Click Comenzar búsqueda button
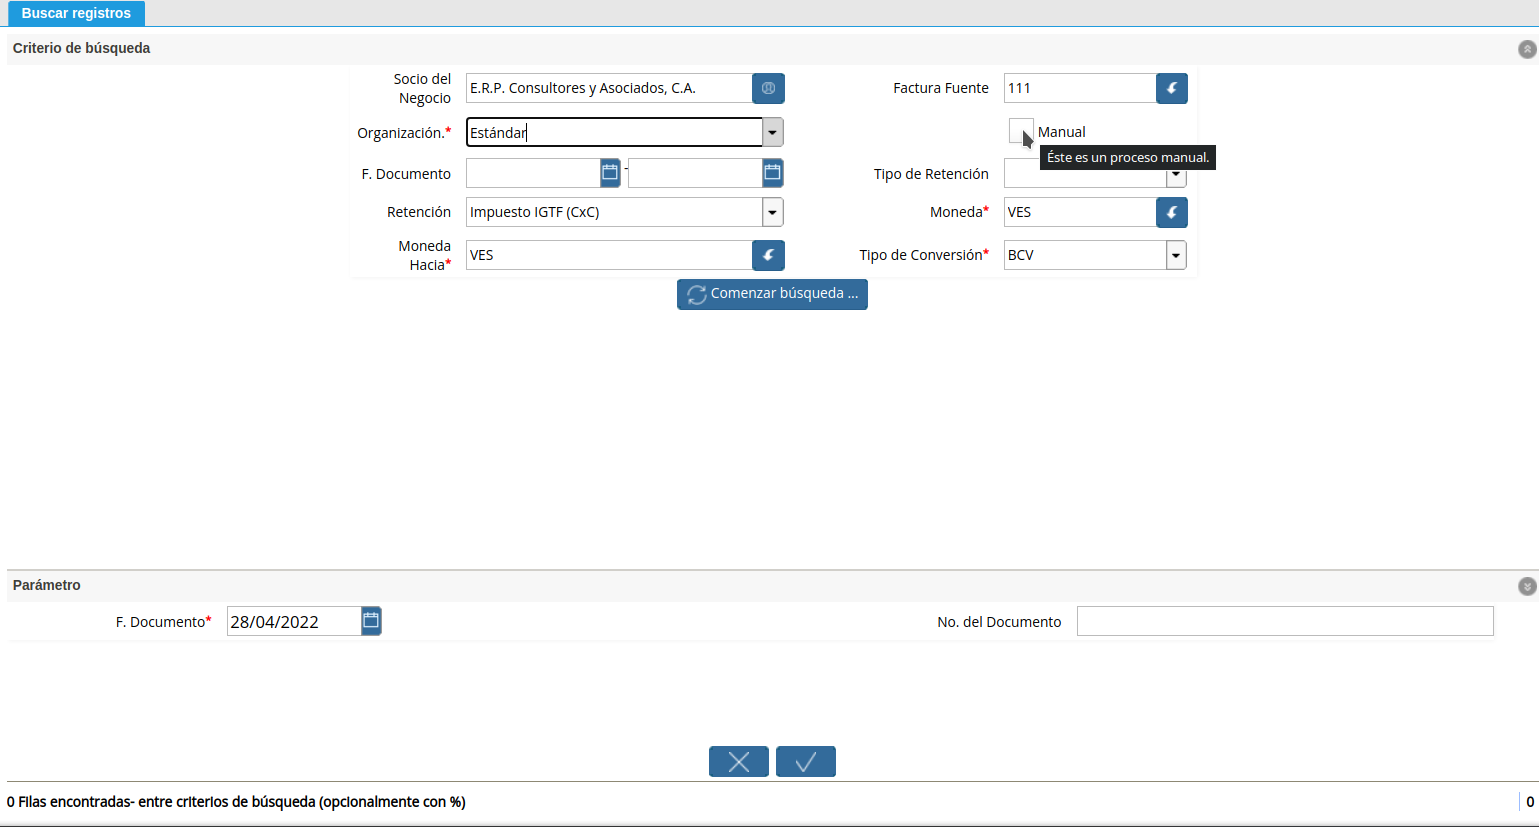This screenshot has width=1539, height=827. pos(772,294)
